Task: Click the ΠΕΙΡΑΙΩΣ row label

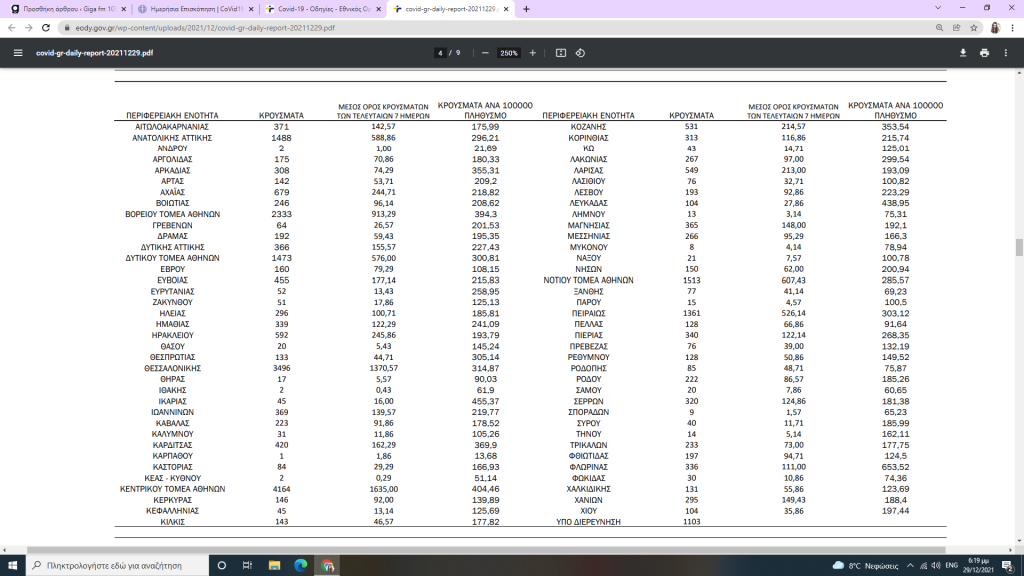Action: click(588, 313)
